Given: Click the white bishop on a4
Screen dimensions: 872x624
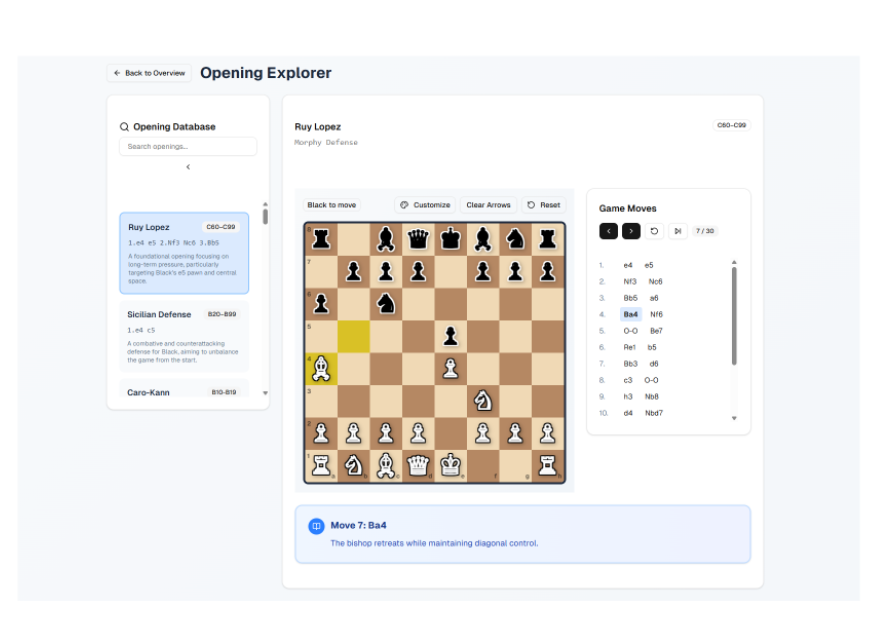Looking at the screenshot, I should click(321, 369).
